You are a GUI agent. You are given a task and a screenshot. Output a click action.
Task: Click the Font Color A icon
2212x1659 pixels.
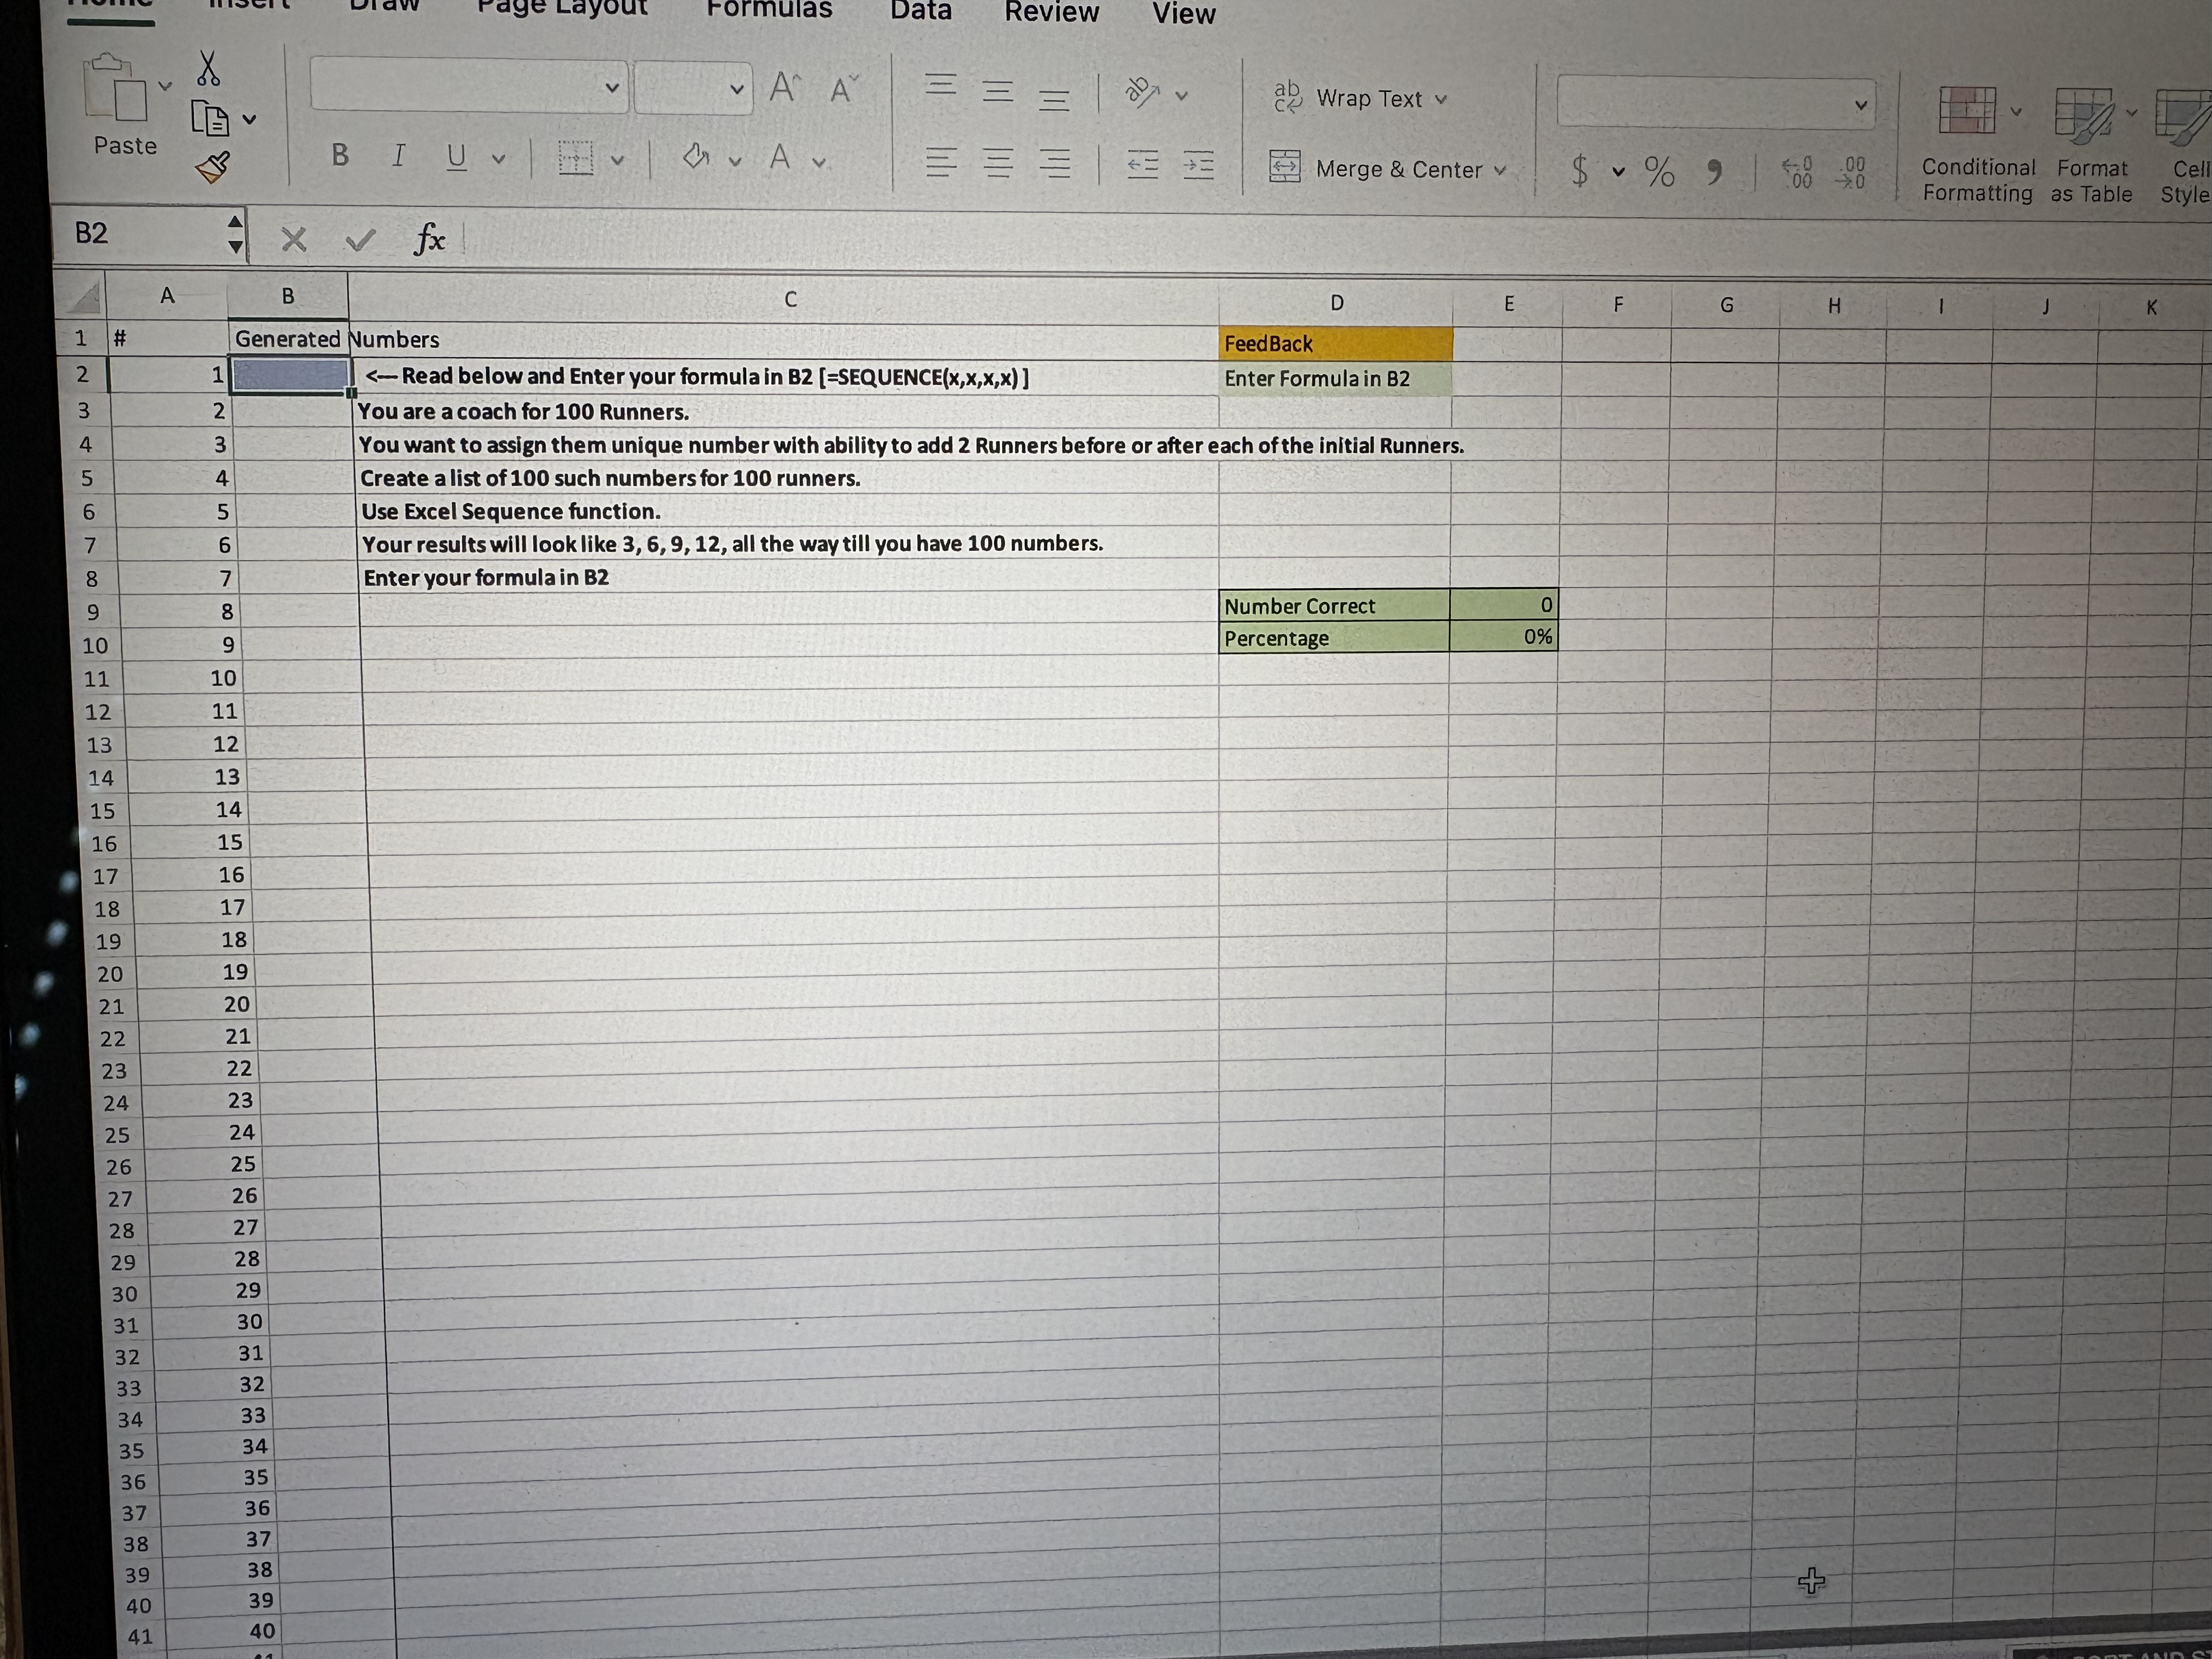tap(780, 157)
